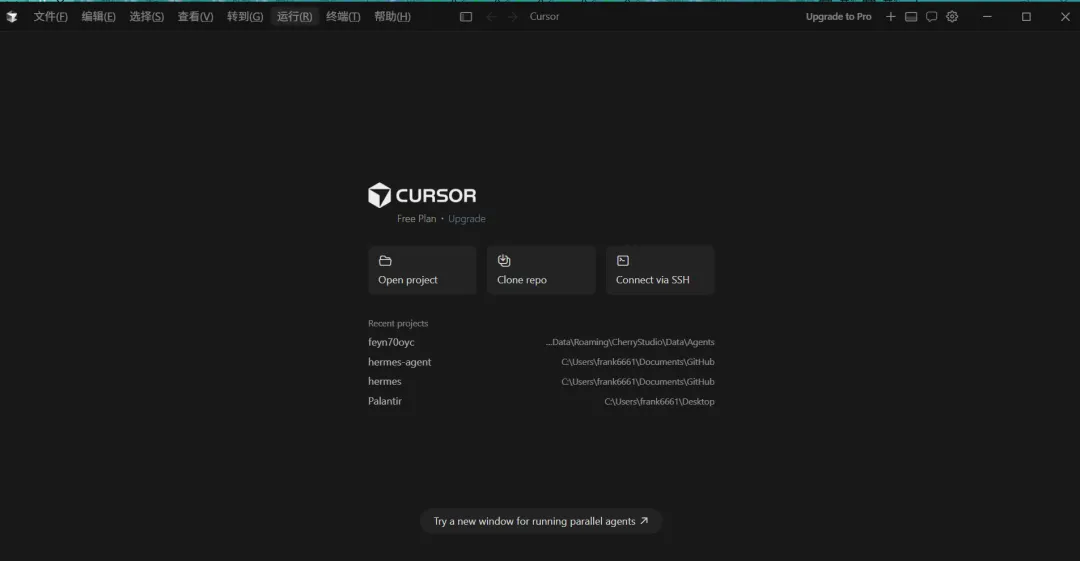Toggle the bottom panel layout icon
Image resolution: width=1080 pixels, height=561 pixels.
tap(911, 17)
